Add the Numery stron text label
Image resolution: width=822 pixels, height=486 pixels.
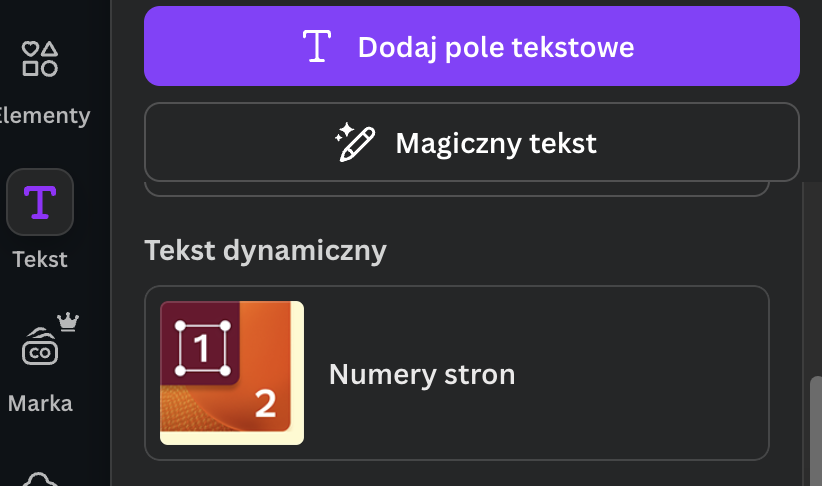click(422, 375)
